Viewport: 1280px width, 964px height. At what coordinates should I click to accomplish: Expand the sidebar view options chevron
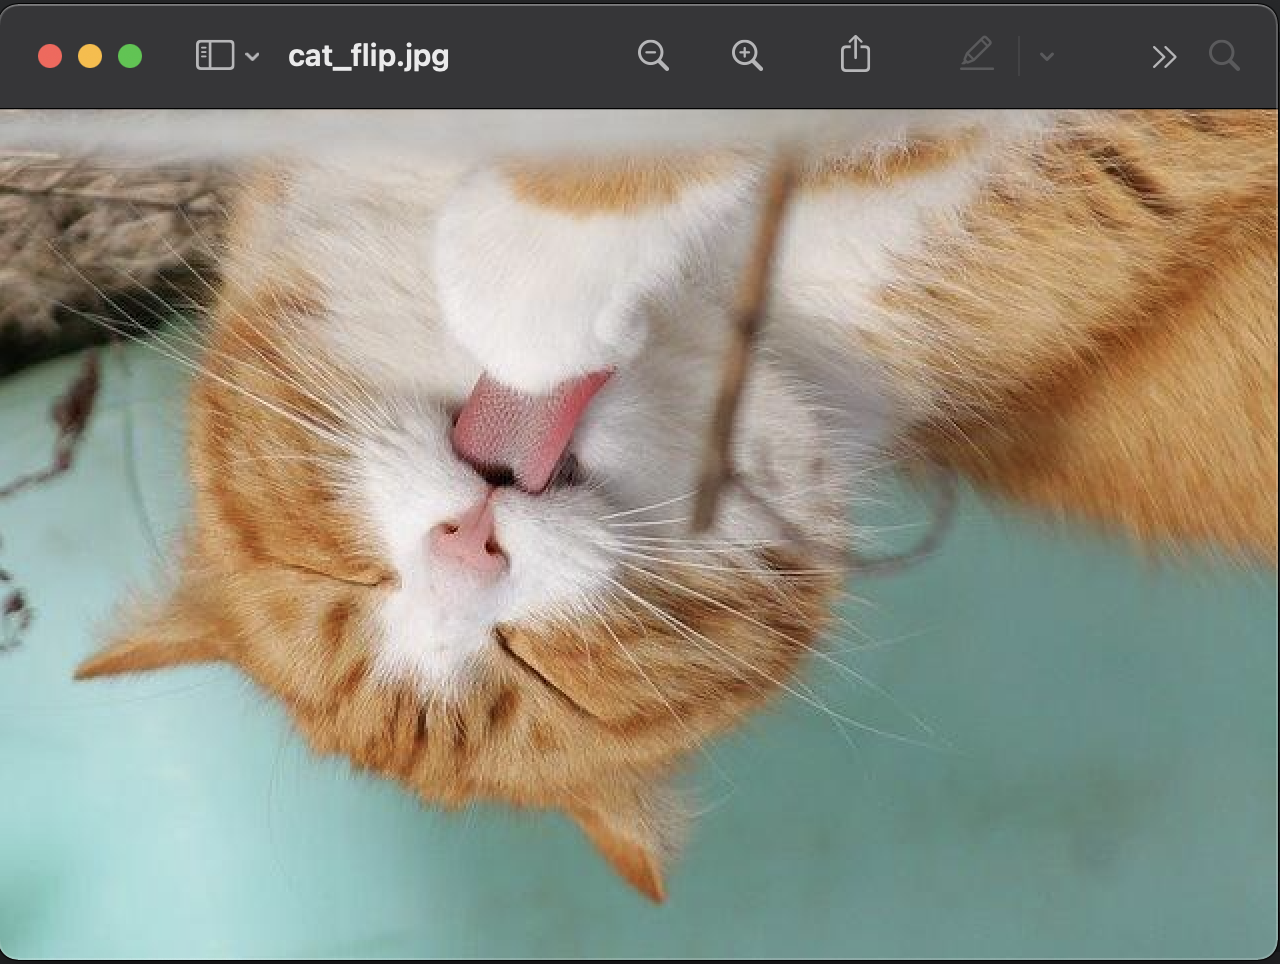point(252,57)
